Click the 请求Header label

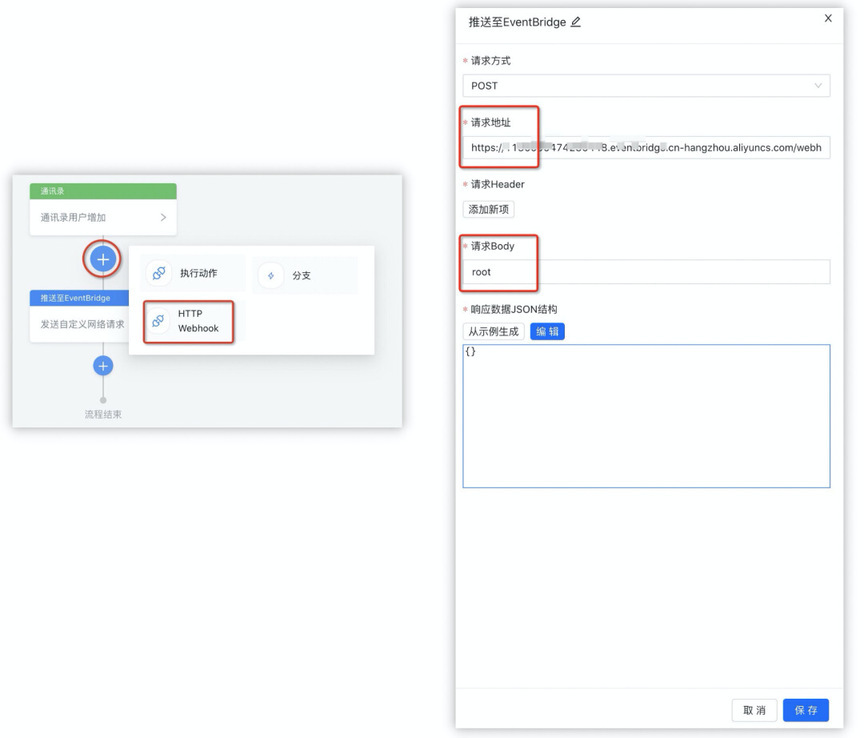pos(497,184)
